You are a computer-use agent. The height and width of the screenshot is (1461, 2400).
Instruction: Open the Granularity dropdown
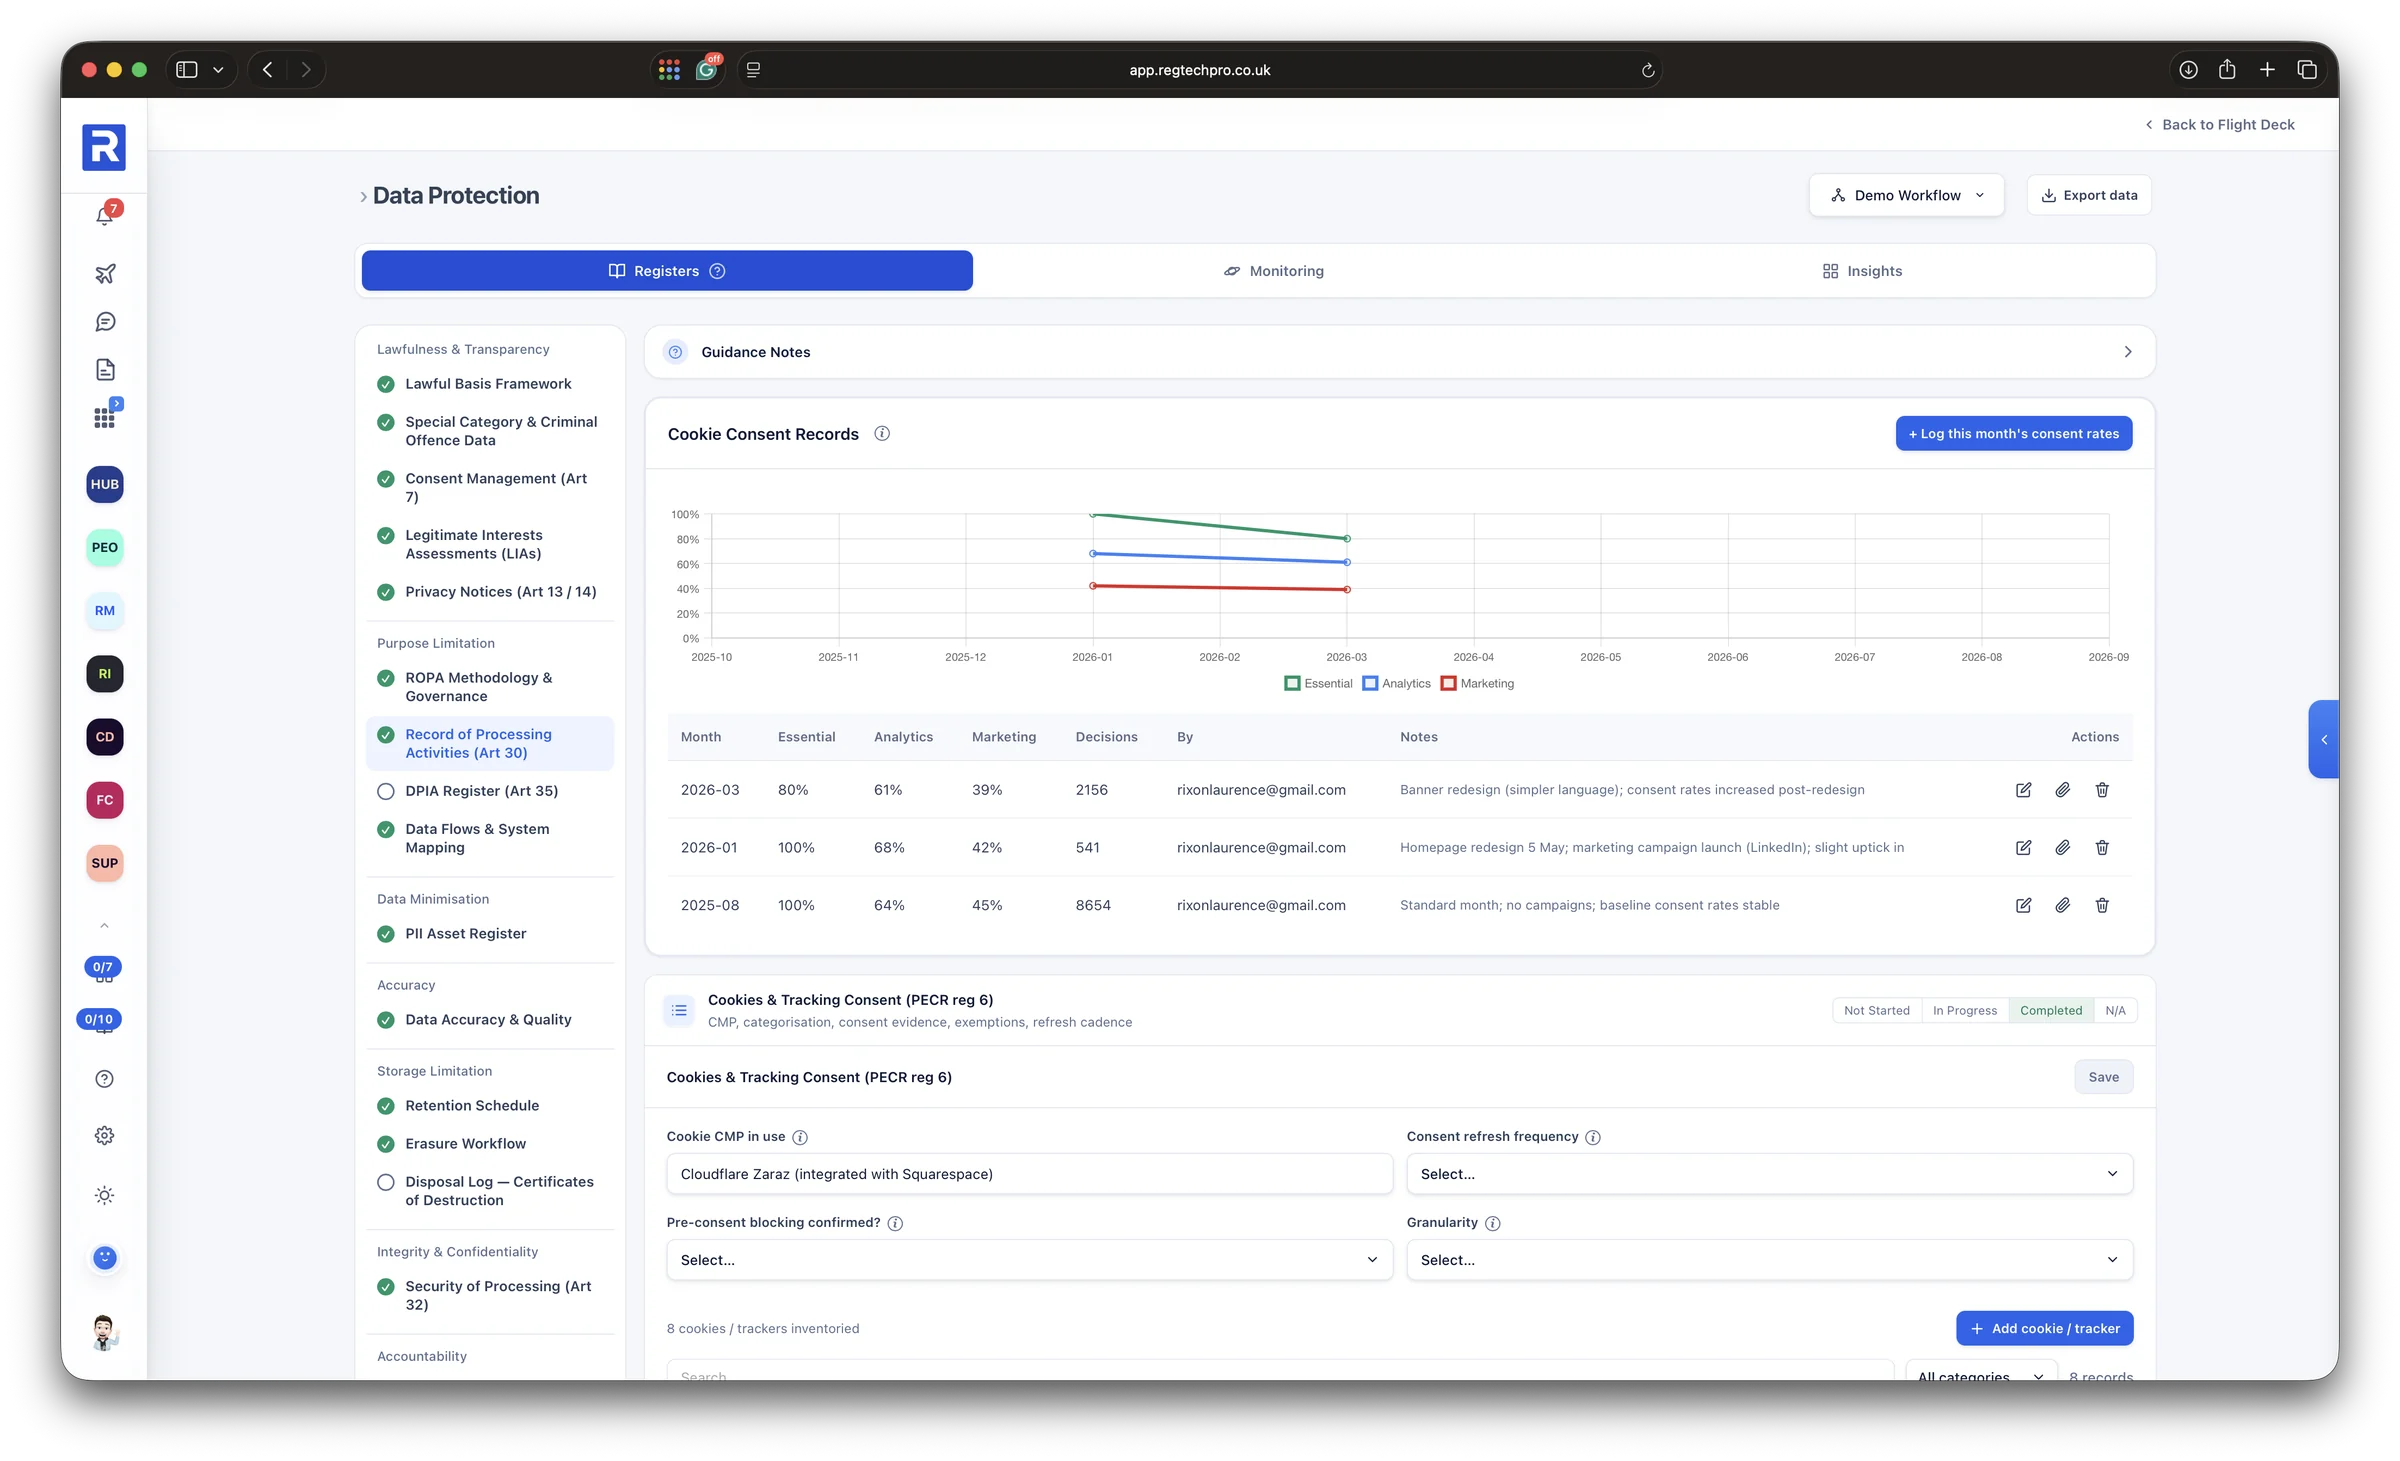pos(1769,1260)
